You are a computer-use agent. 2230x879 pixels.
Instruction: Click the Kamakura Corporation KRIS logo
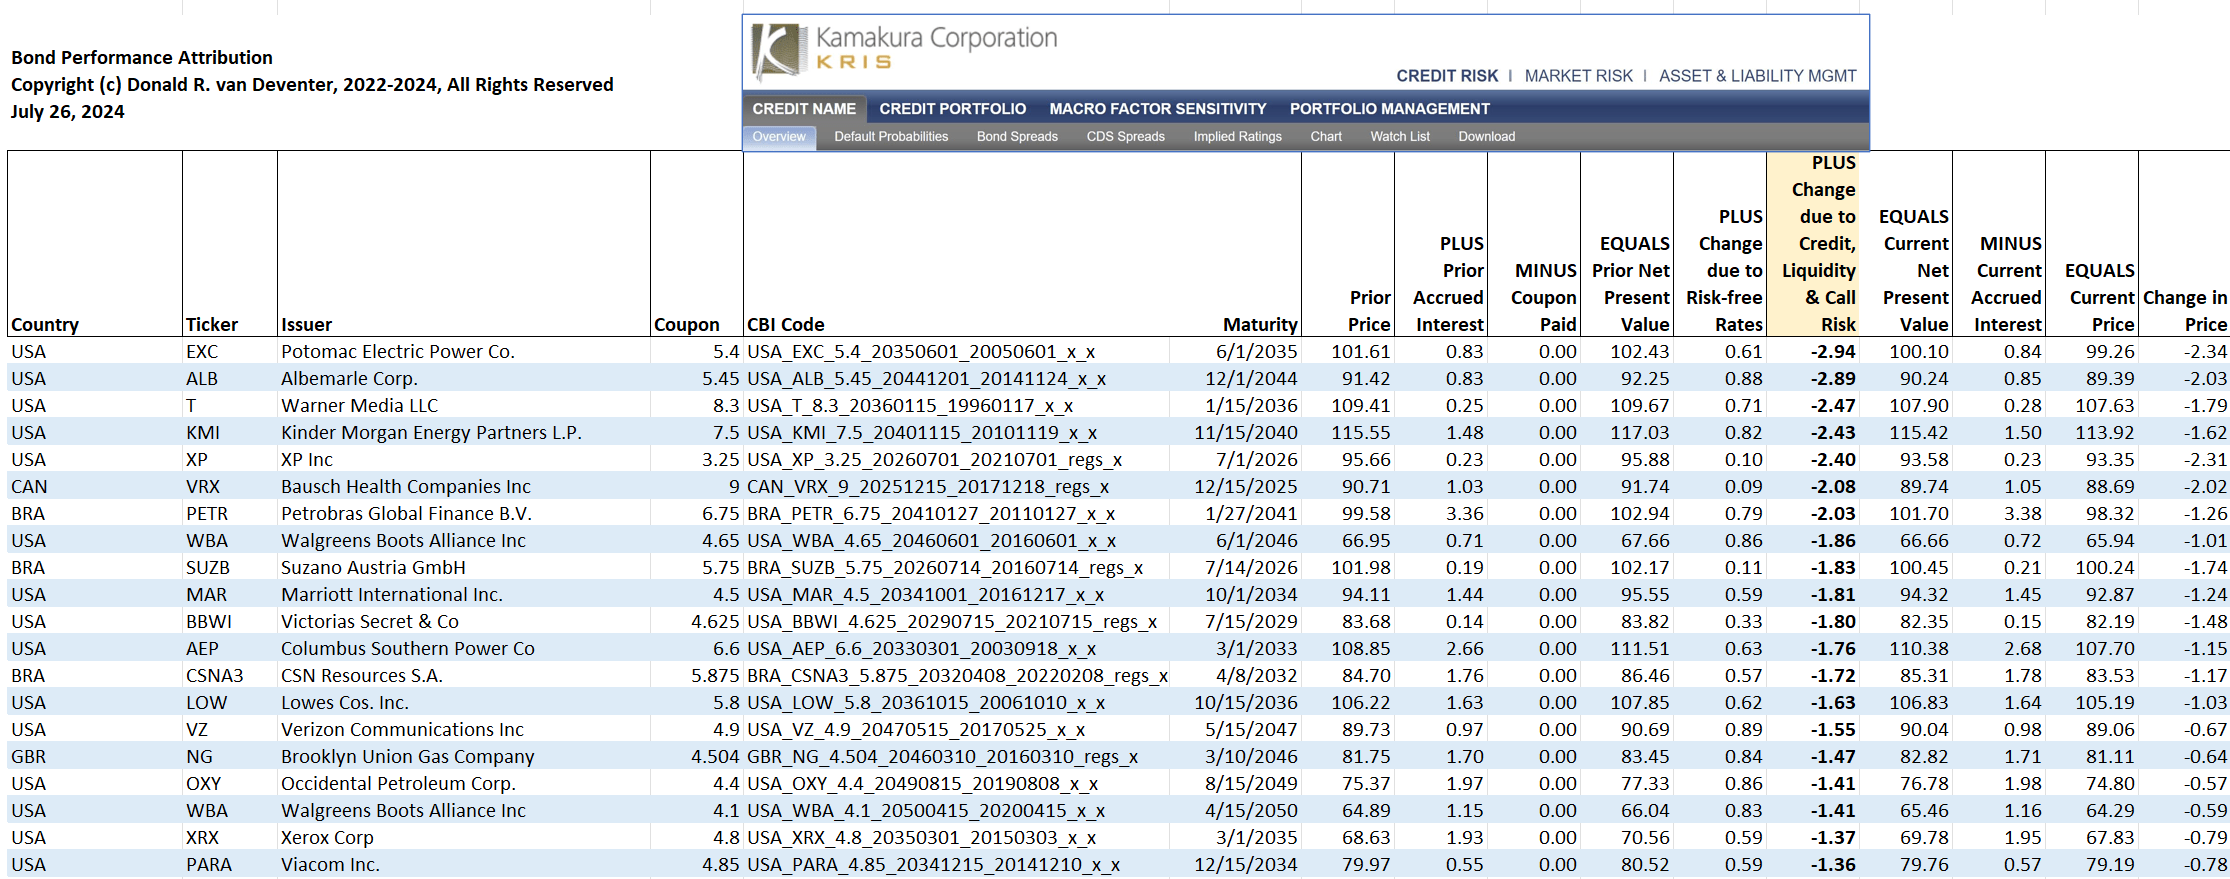pos(905,50)
